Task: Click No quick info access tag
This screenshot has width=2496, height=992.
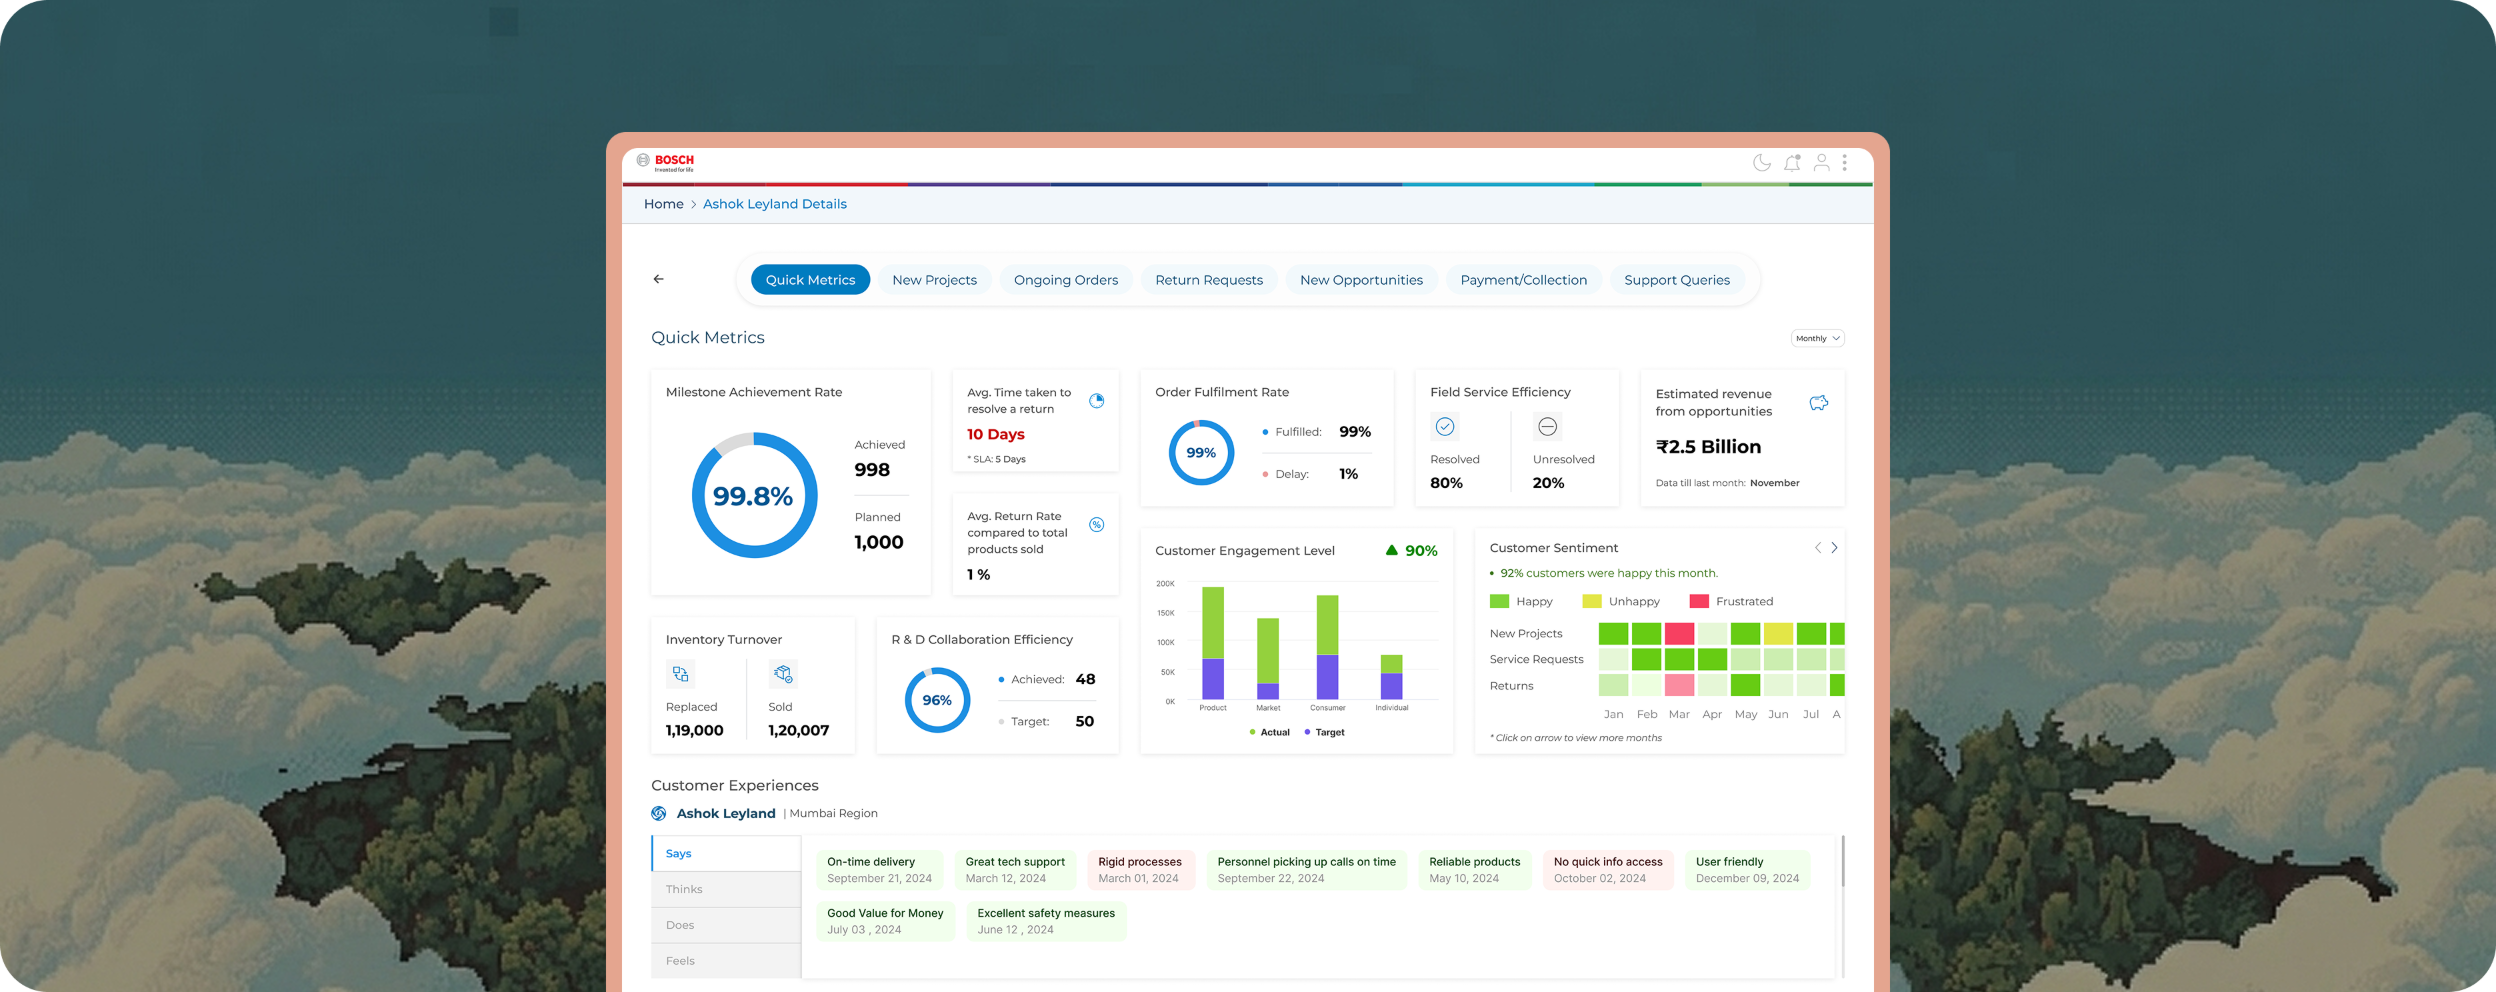Action: (1608, 870)
